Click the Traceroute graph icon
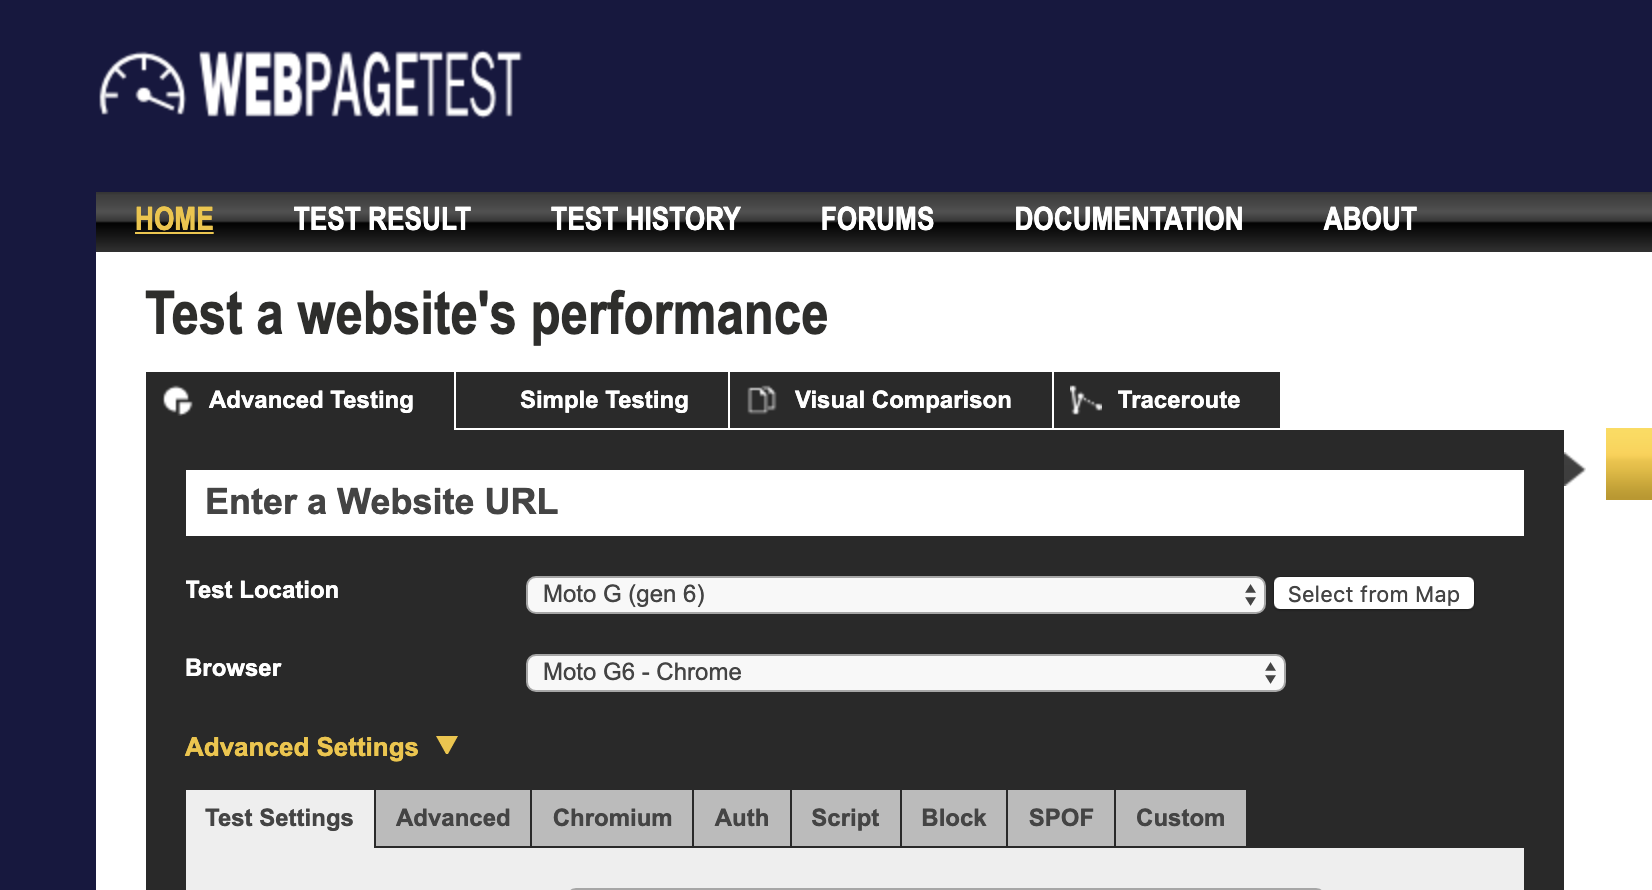 click(x=1085, y=400)
